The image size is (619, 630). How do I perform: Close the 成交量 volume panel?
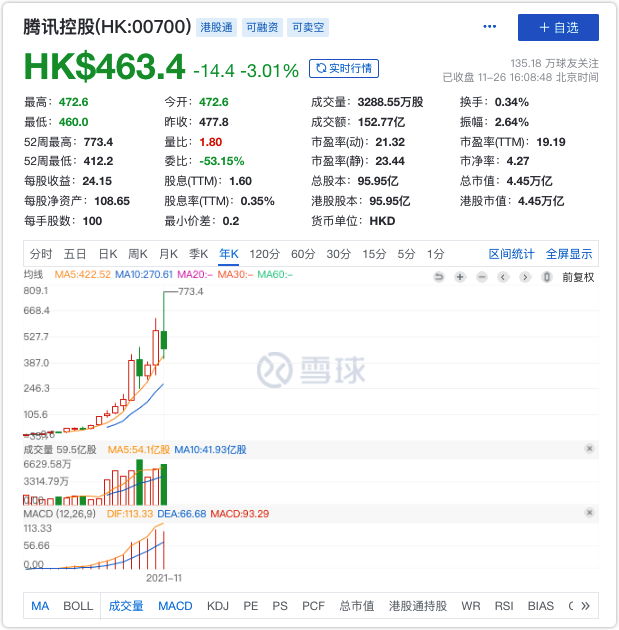pyautogui.click(x=589, y=448)
